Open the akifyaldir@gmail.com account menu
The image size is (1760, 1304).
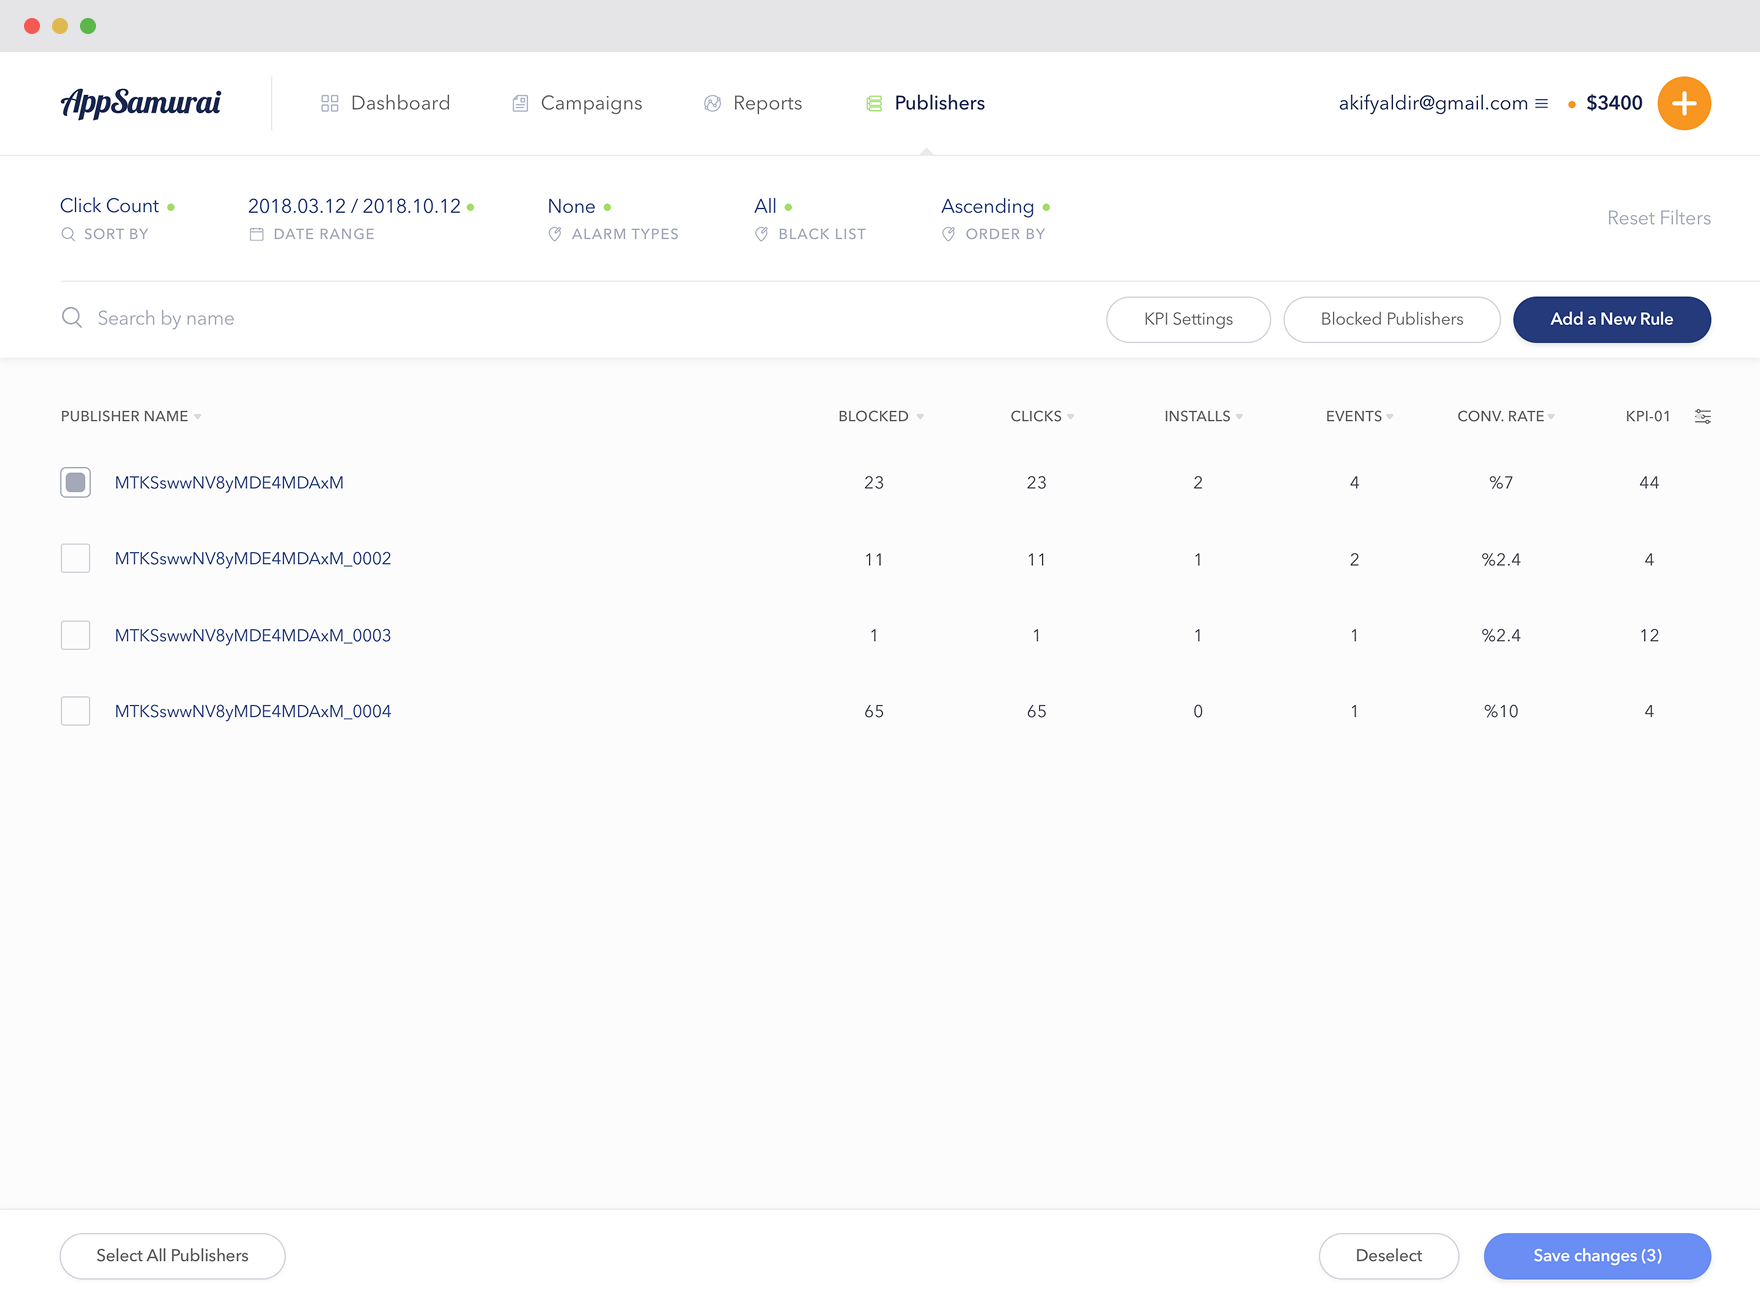point(1443,103)
